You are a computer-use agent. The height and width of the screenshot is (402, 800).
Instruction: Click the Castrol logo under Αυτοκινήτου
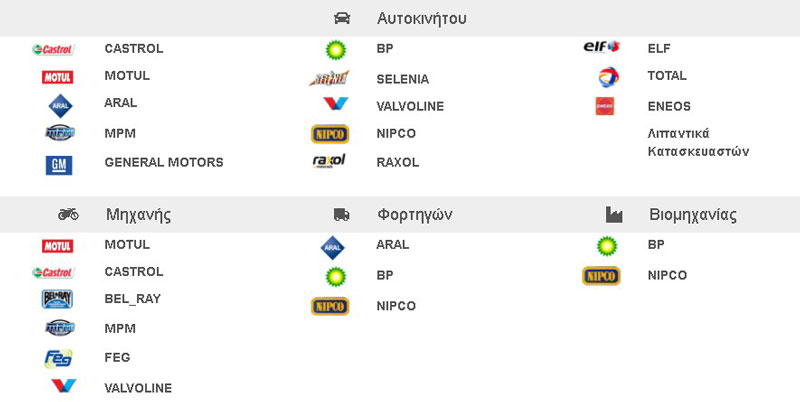coord(53,49)
